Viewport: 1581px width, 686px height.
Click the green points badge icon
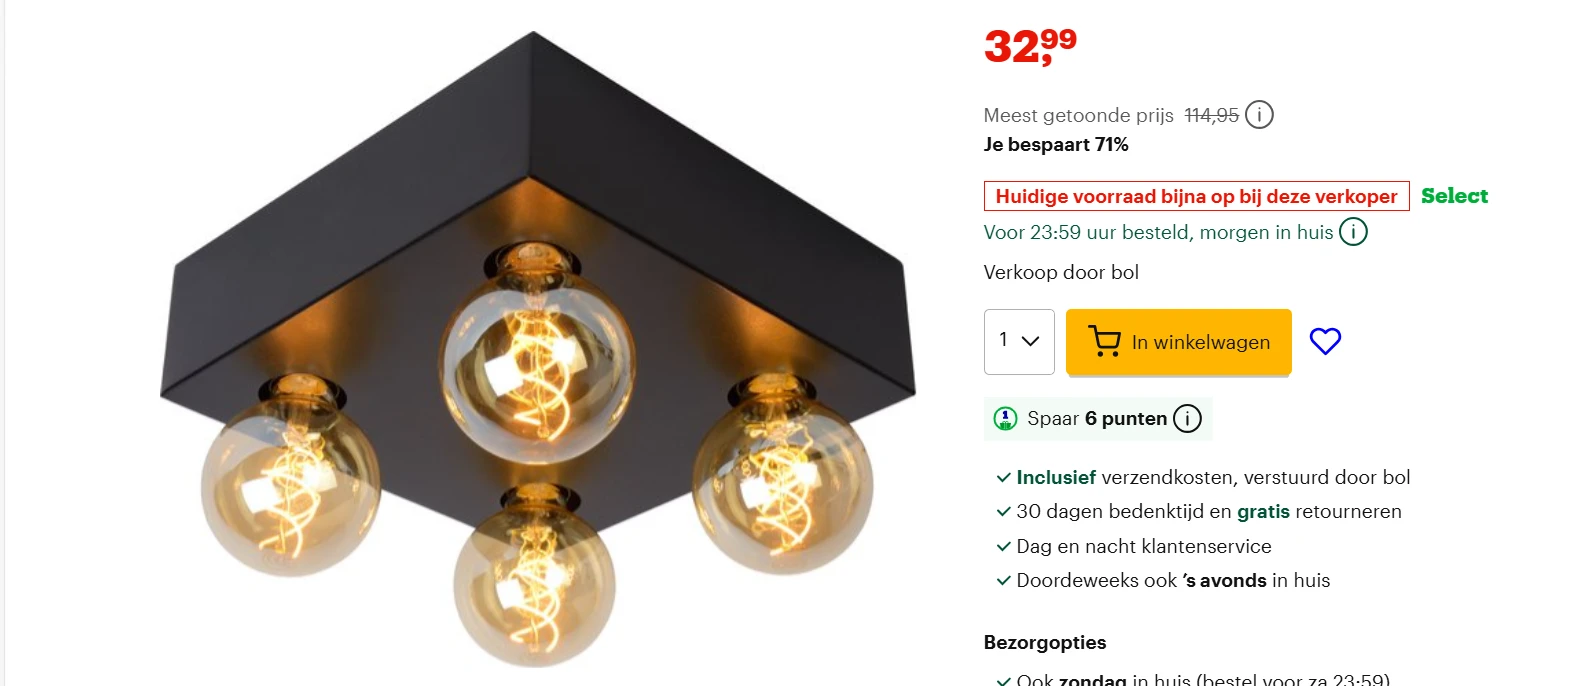[1005, 419]
